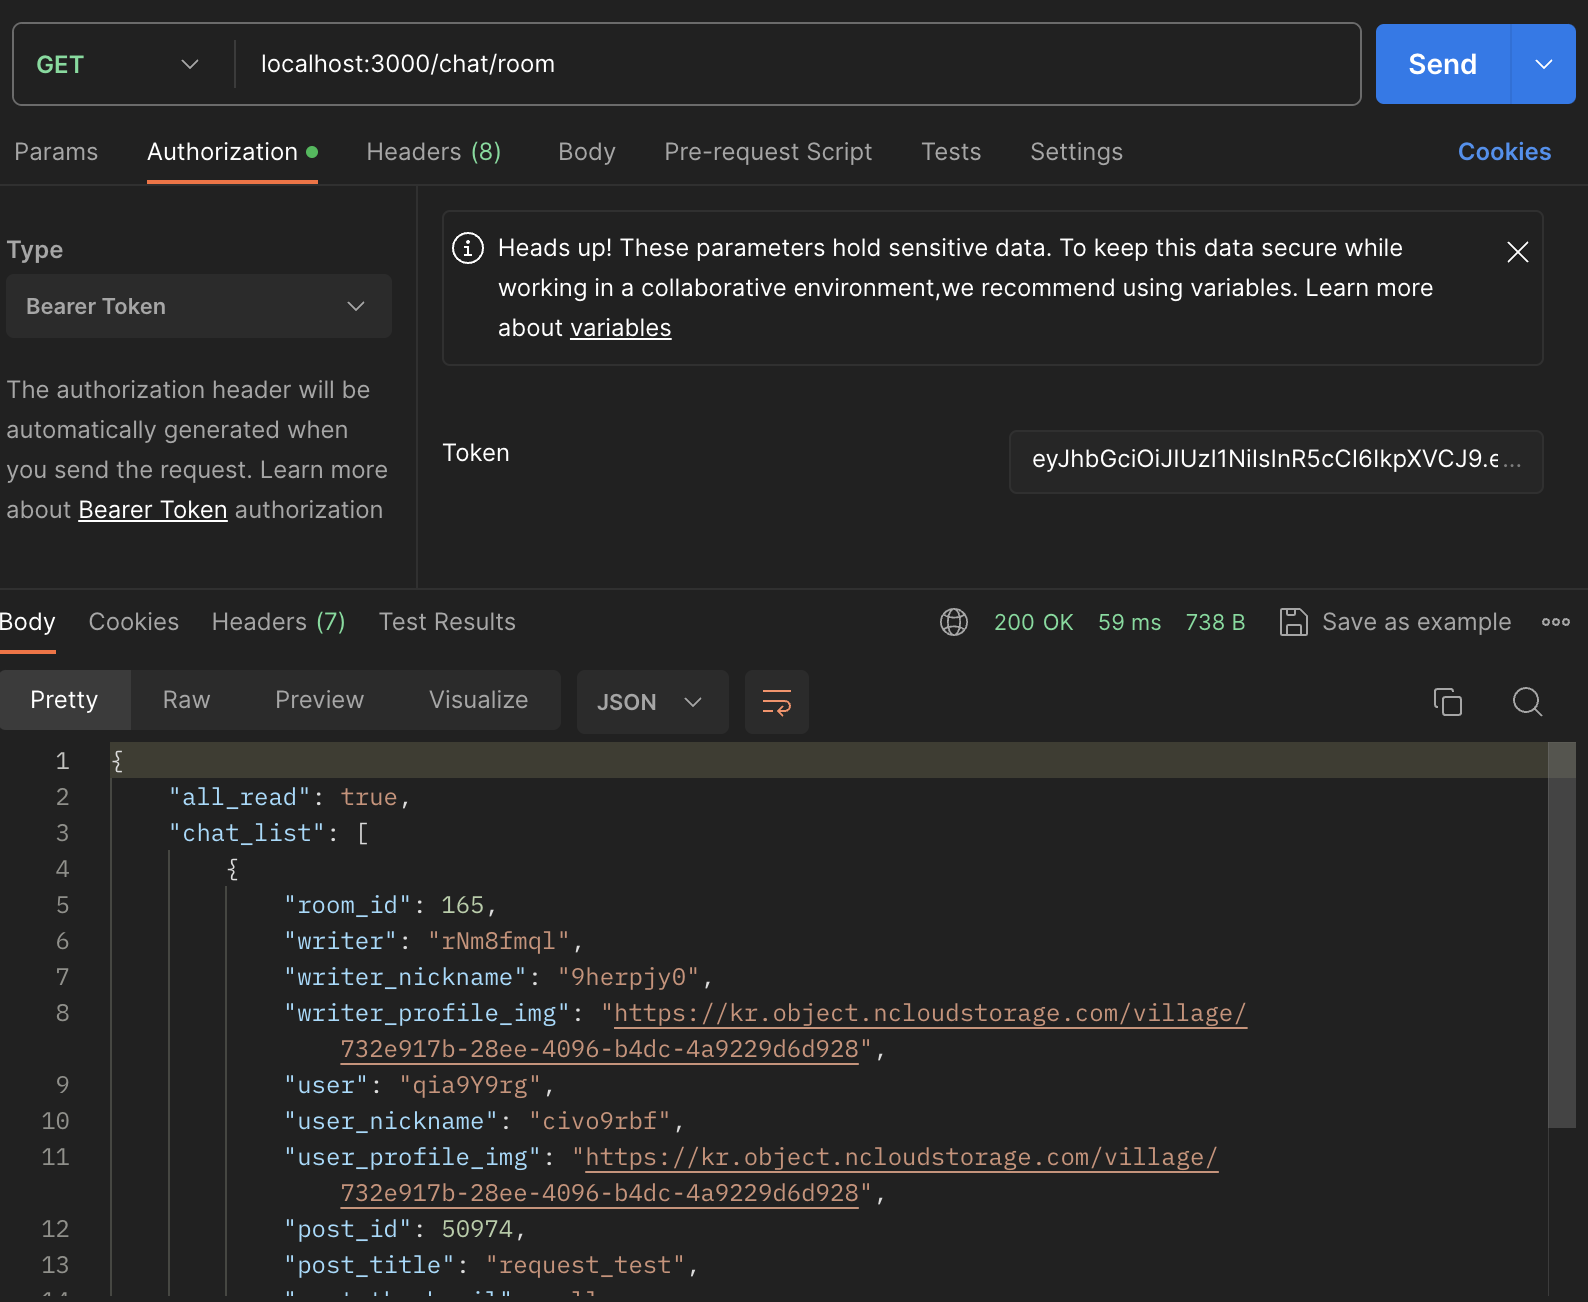Click the response body vertical scrollbar
This screenshot has height=1302, width=1588.
pos(1561,940)
